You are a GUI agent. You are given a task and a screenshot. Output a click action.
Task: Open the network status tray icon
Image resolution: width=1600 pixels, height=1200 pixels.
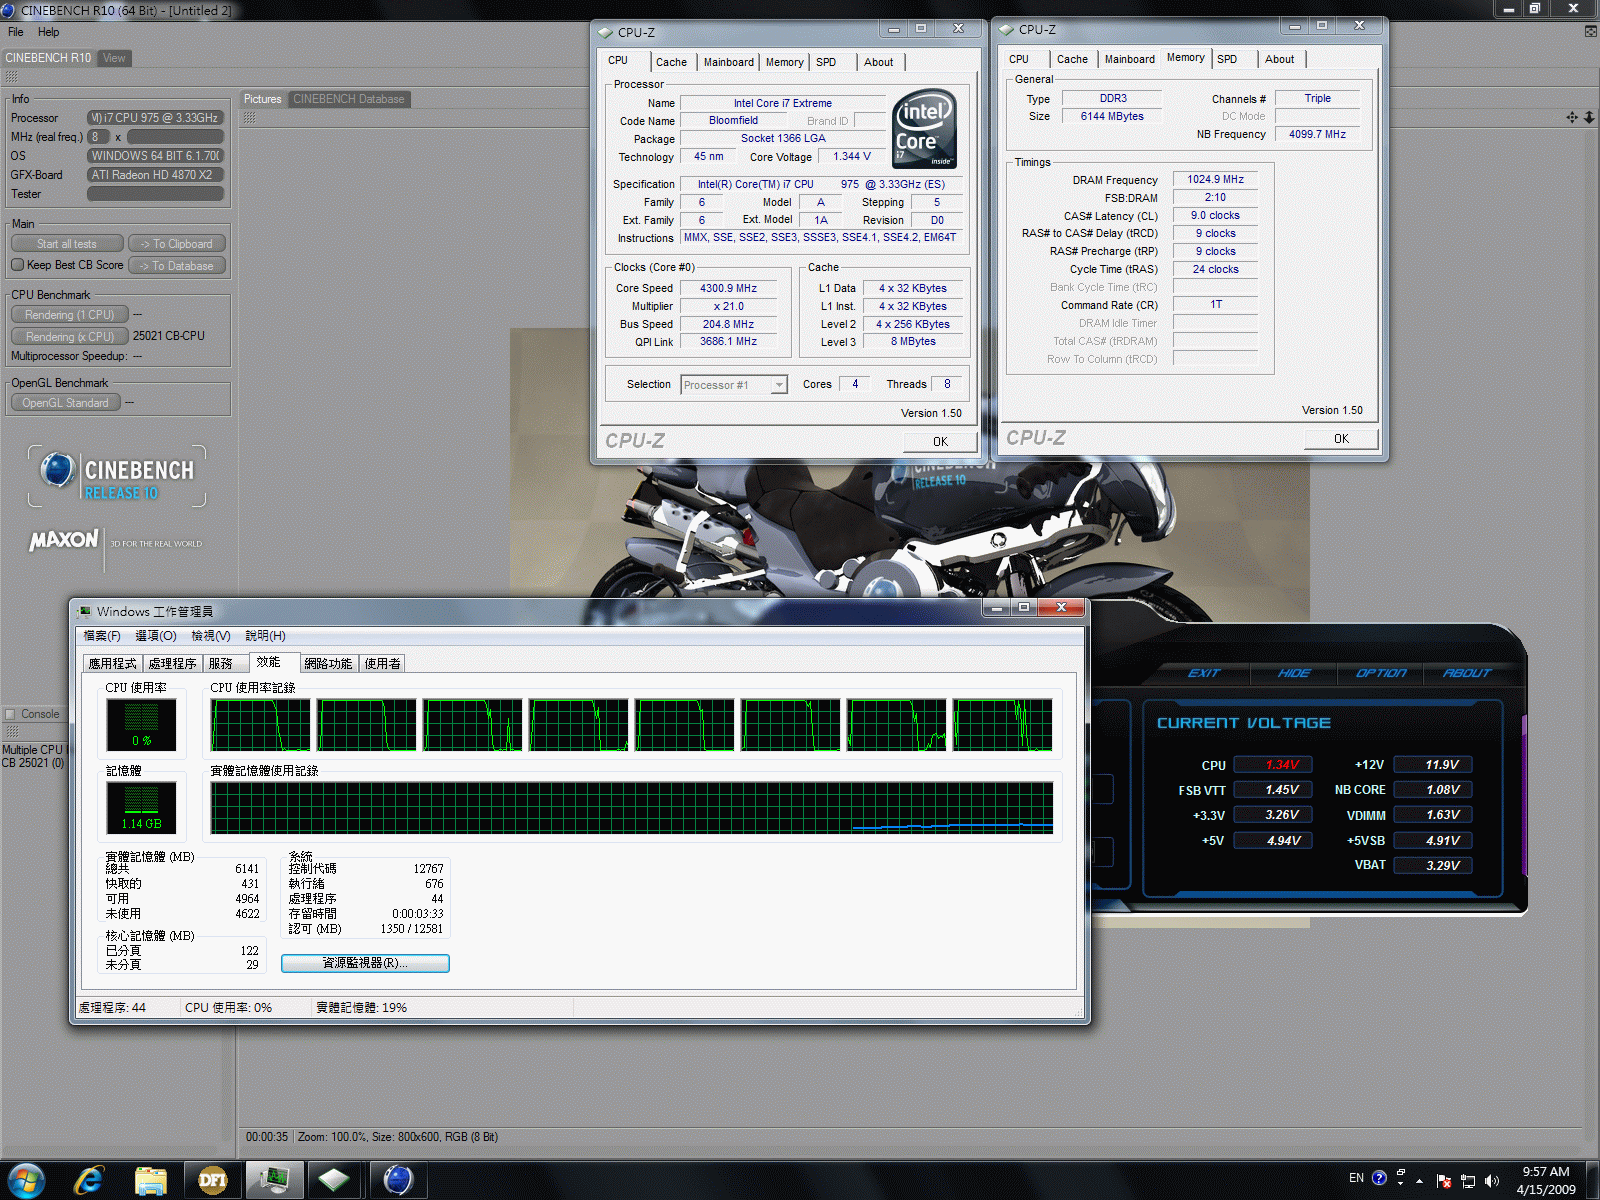[1468, 1180]
